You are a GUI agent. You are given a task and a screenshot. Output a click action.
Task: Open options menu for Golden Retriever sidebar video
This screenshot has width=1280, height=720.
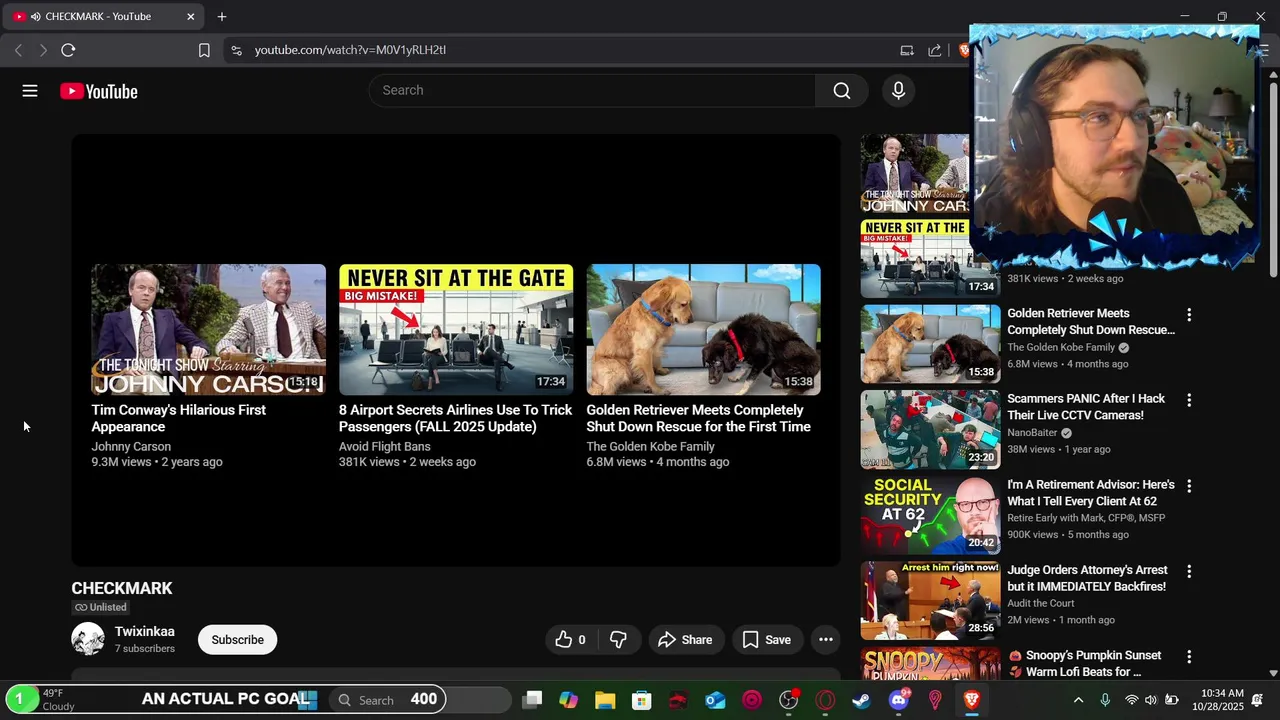tap(1189, 315)
